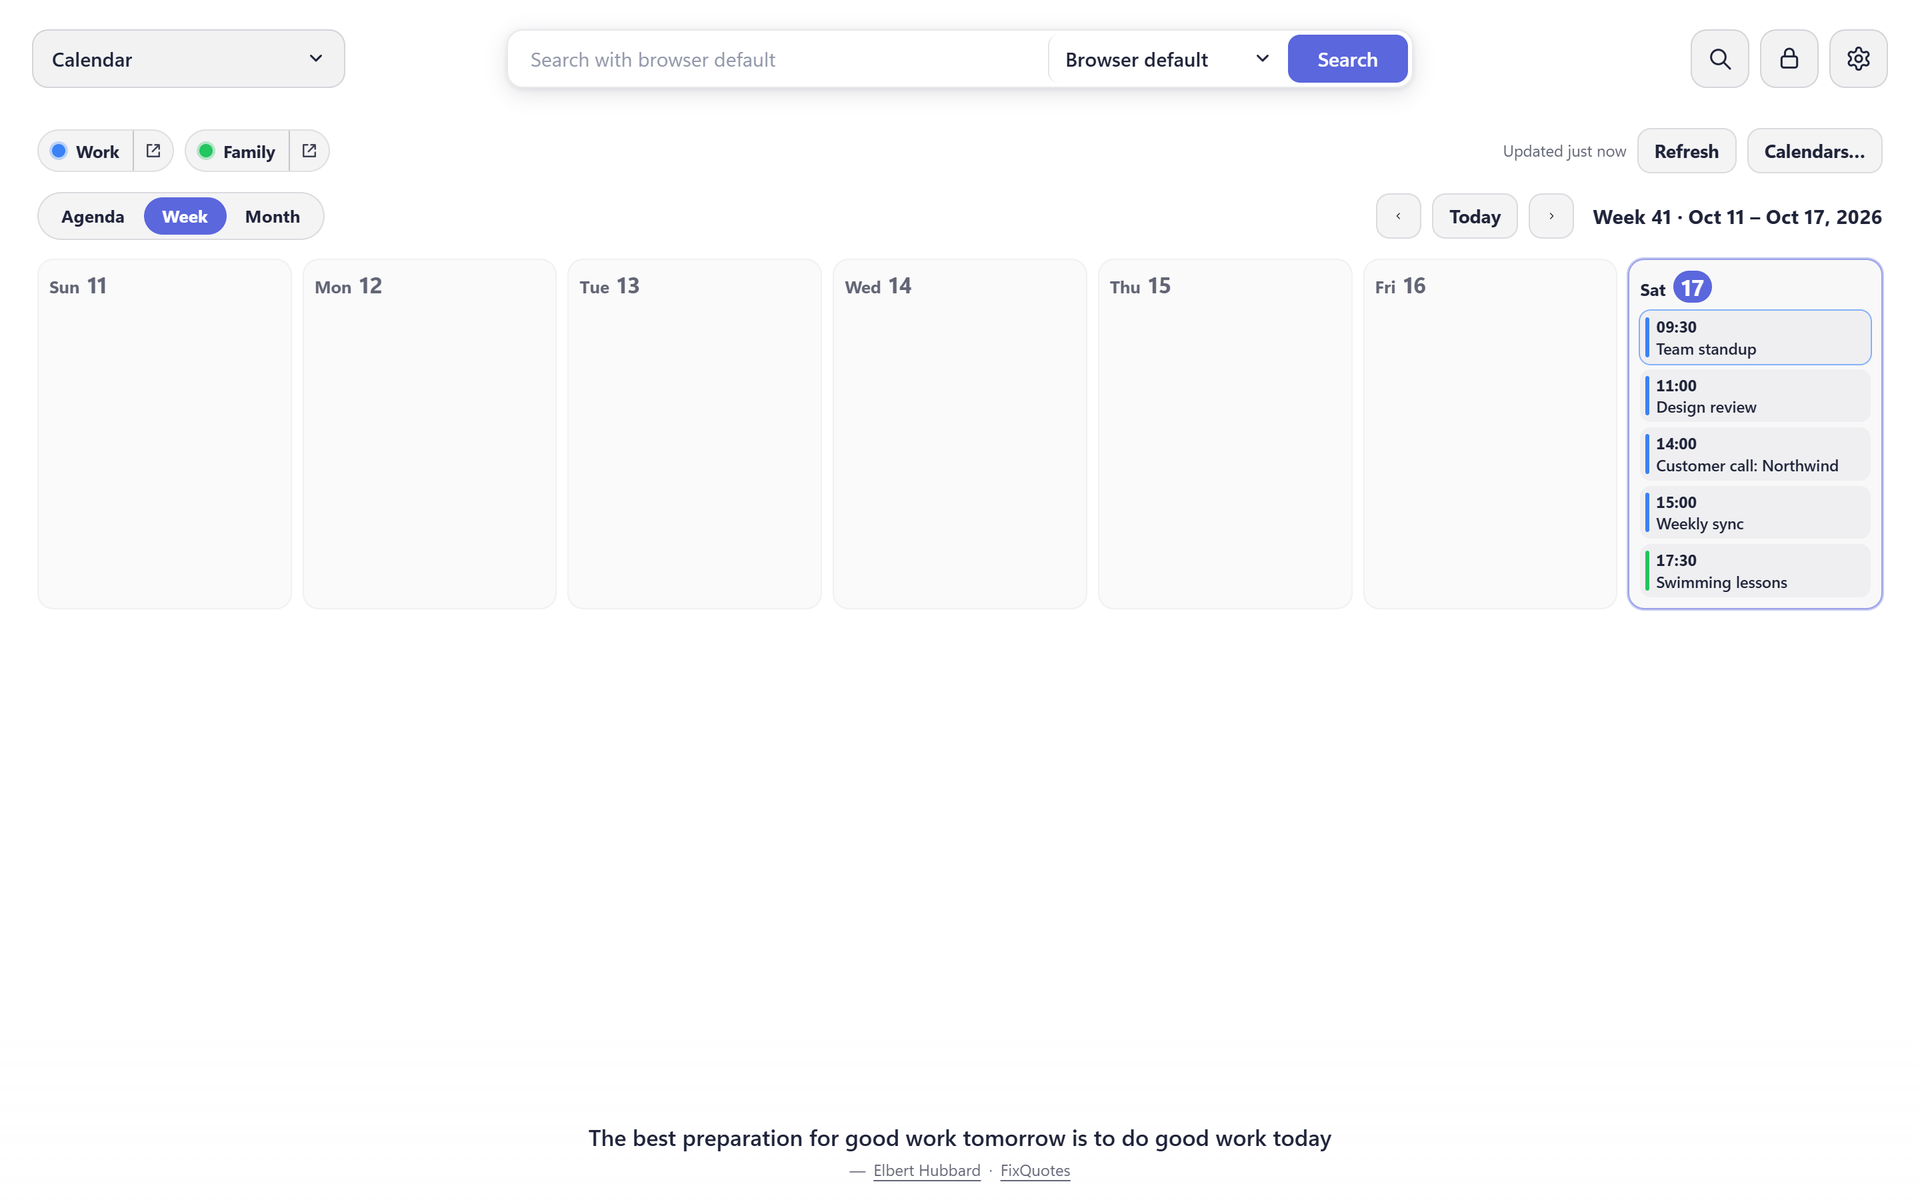The image size is (1920, 1200).
Task: Open the 15:00 Weekly sync event
Action: point(1755,513)
